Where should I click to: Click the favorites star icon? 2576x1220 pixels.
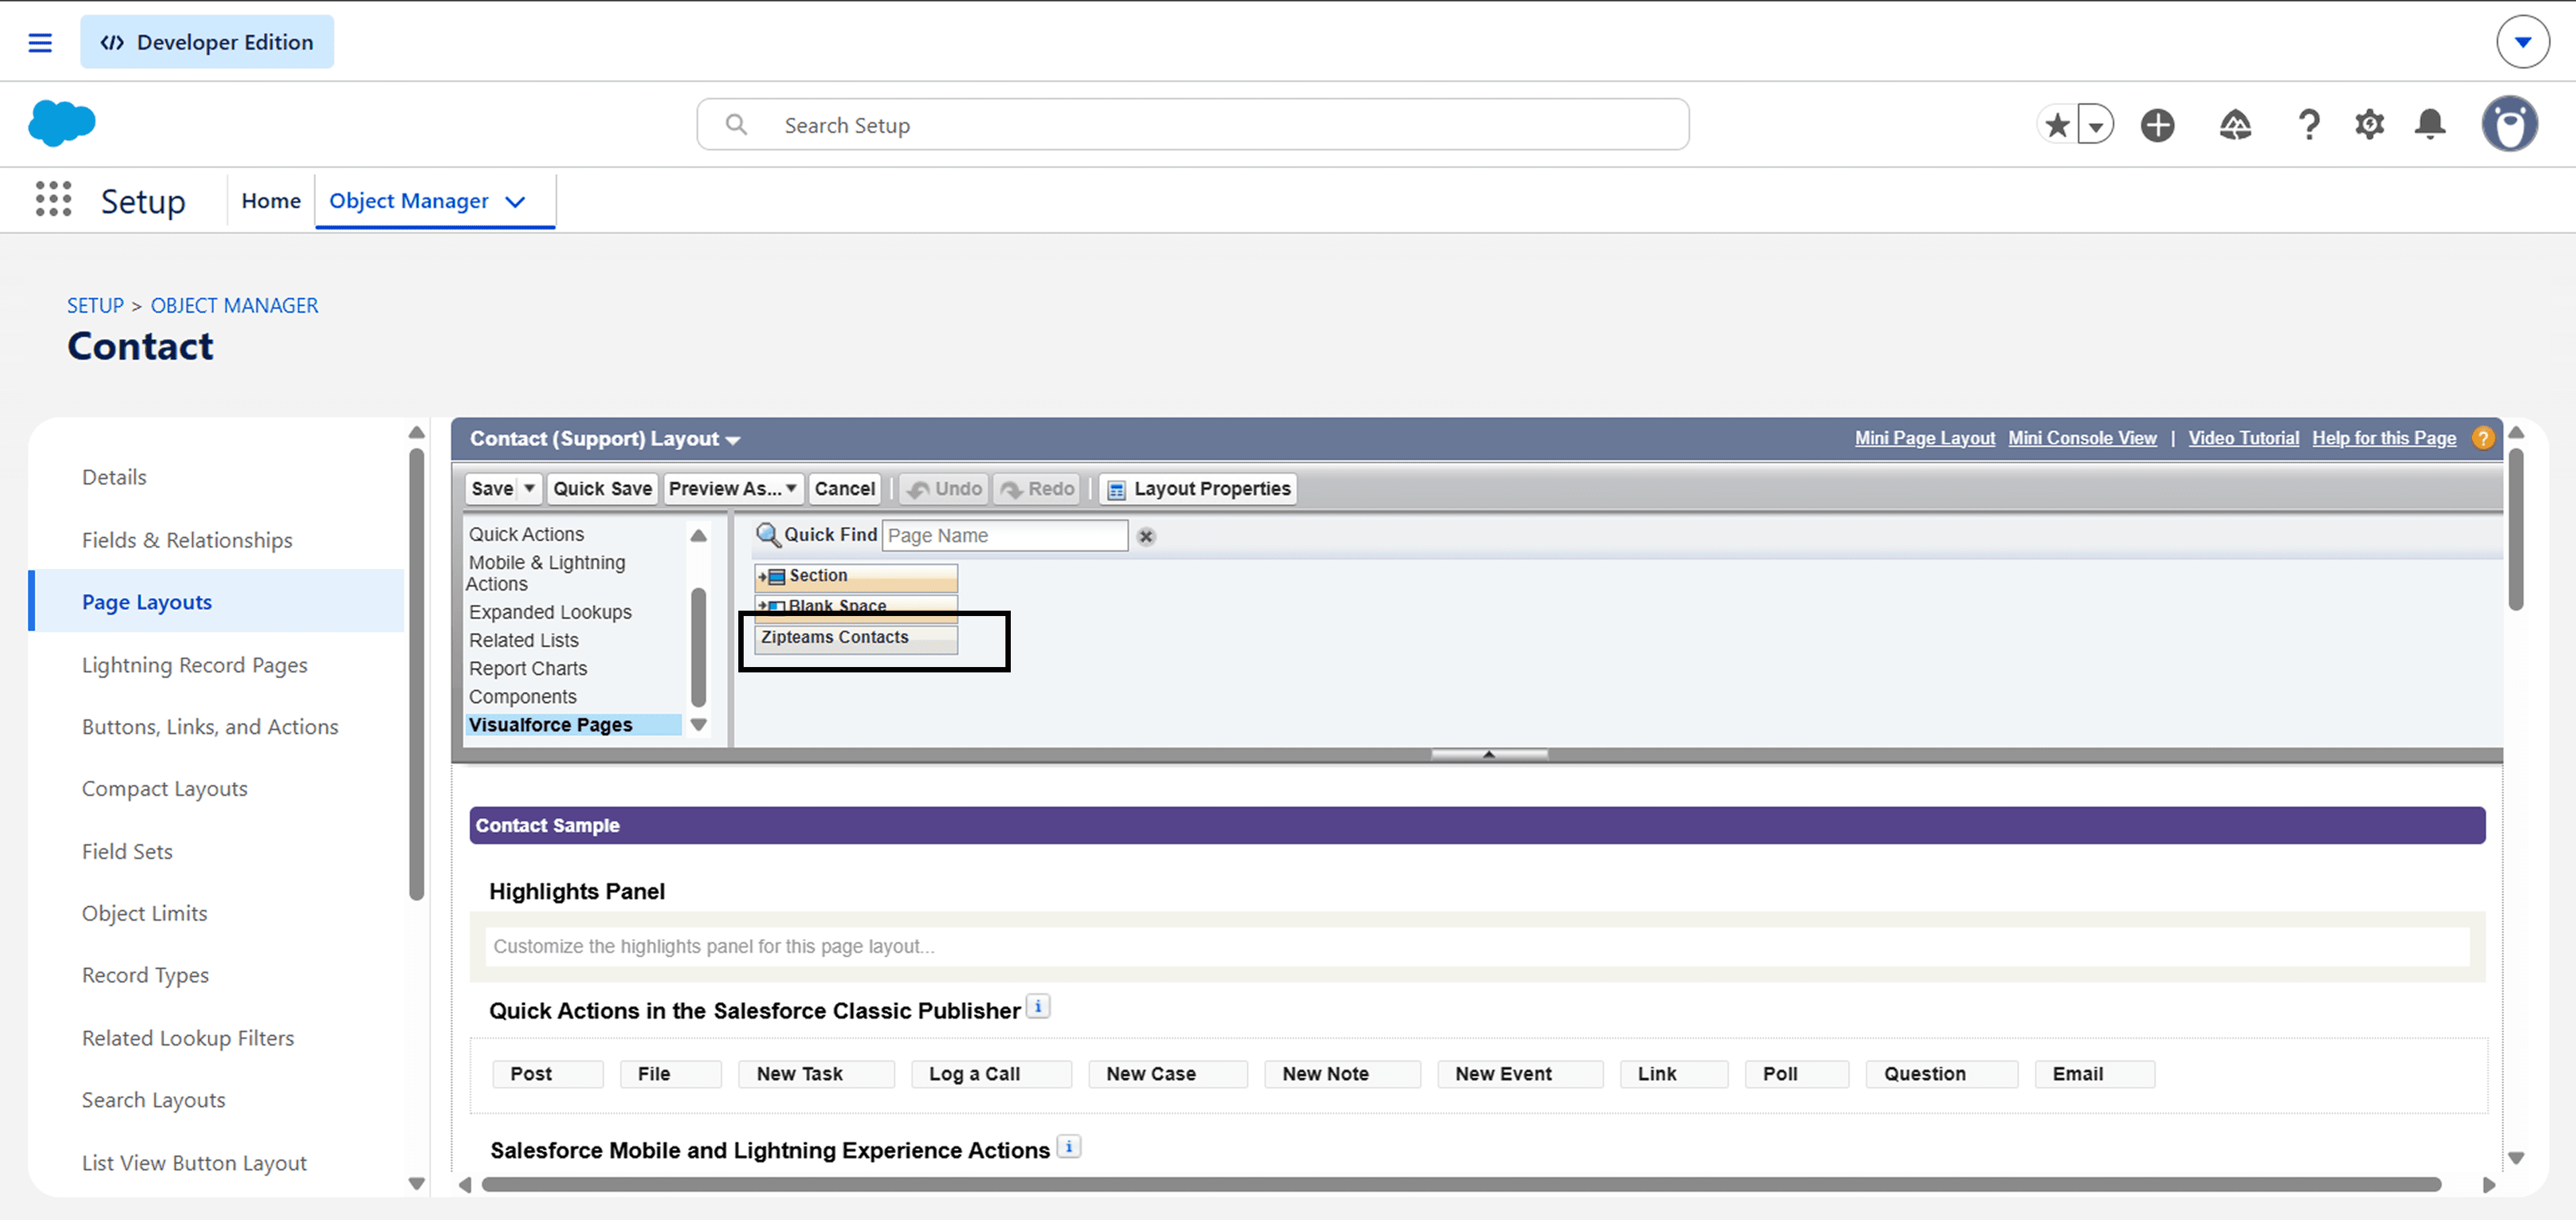(2057, 125)
